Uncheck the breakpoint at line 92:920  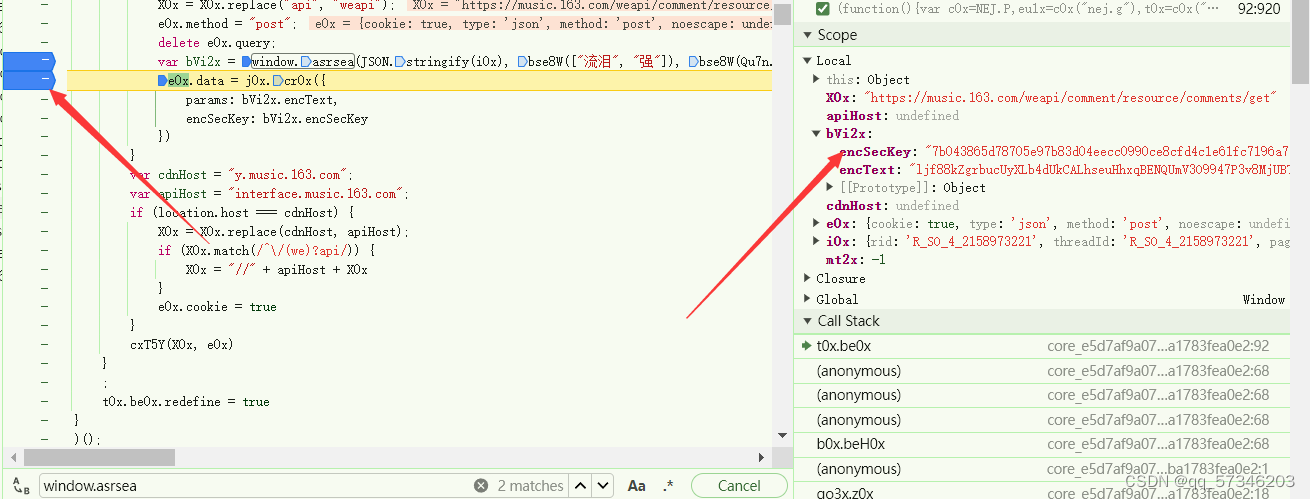[822, 8]
